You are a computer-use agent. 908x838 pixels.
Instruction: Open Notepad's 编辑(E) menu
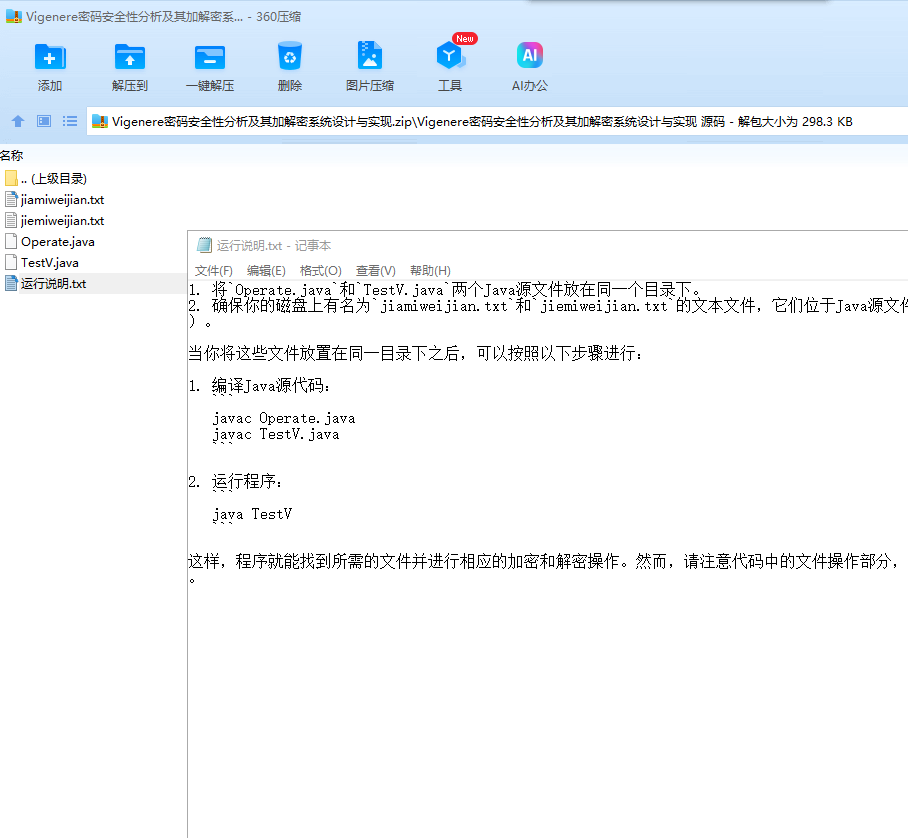[x=266, y=270]
